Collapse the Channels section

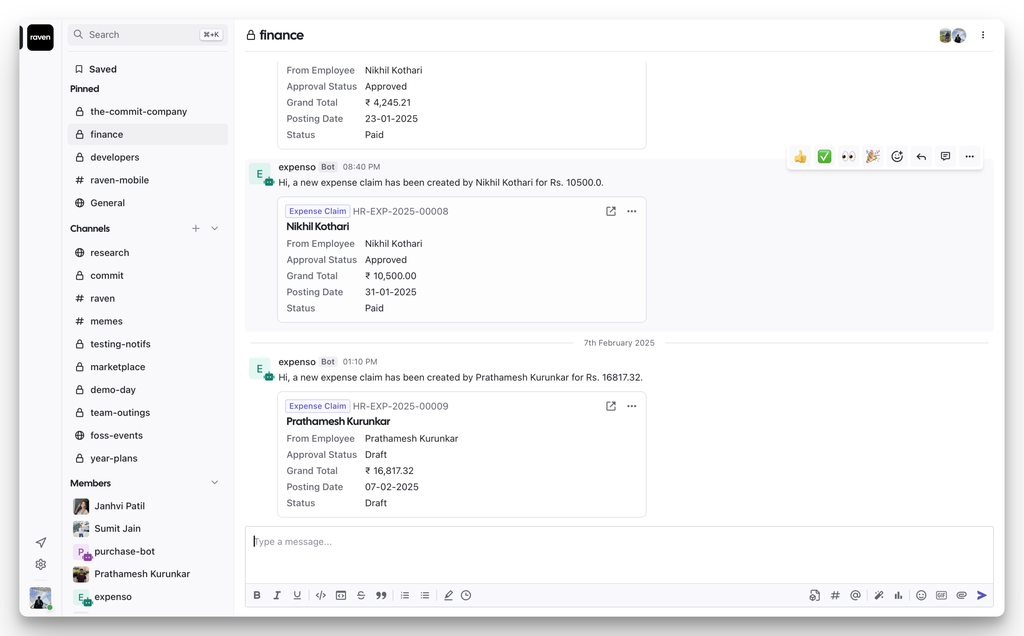(x=214, y=229)
